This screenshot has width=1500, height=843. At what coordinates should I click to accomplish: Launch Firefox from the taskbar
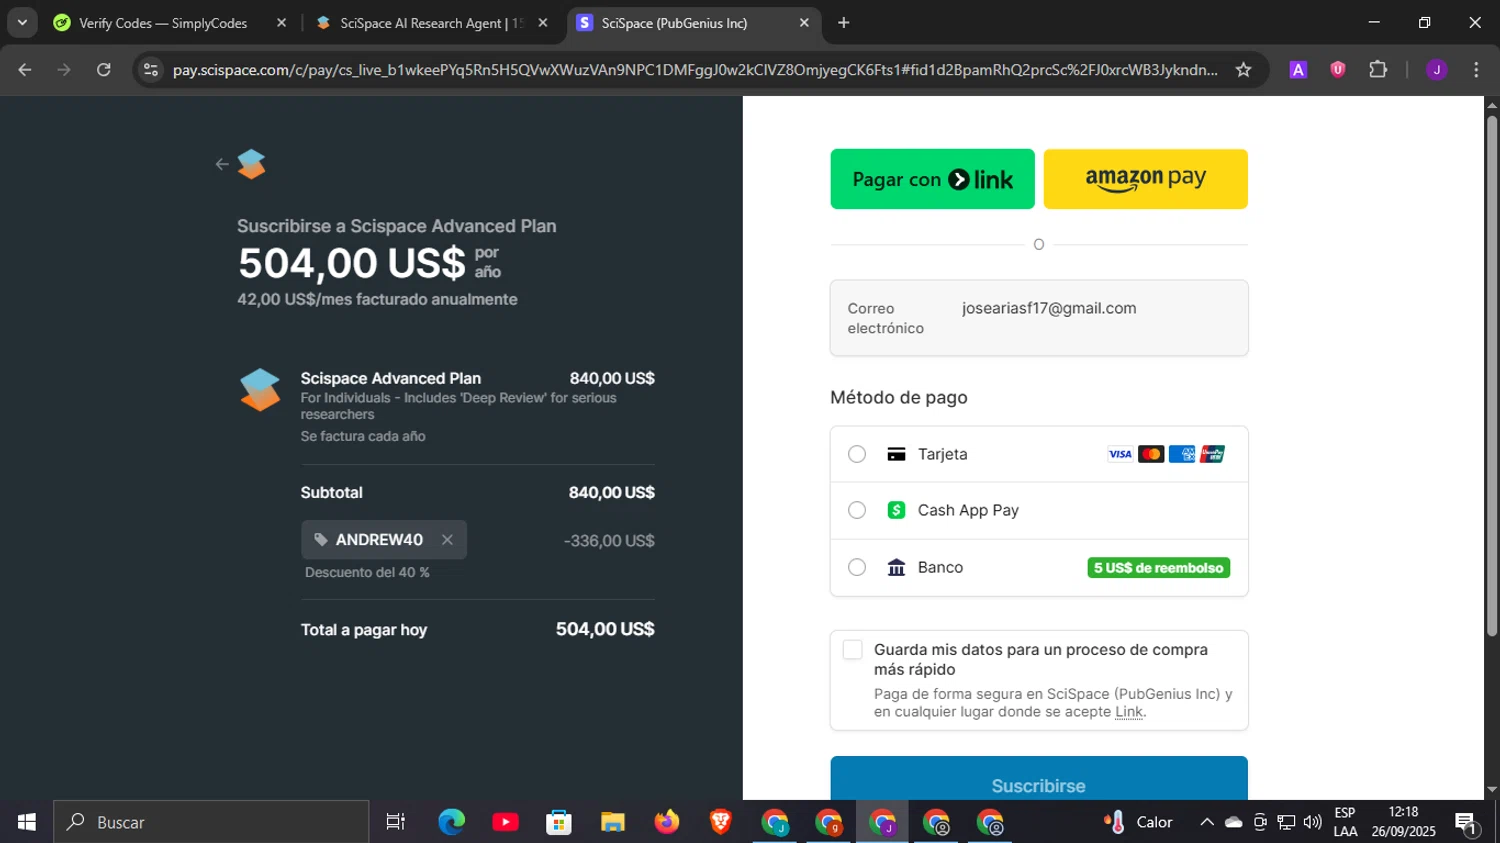click(x=667, y=822)
